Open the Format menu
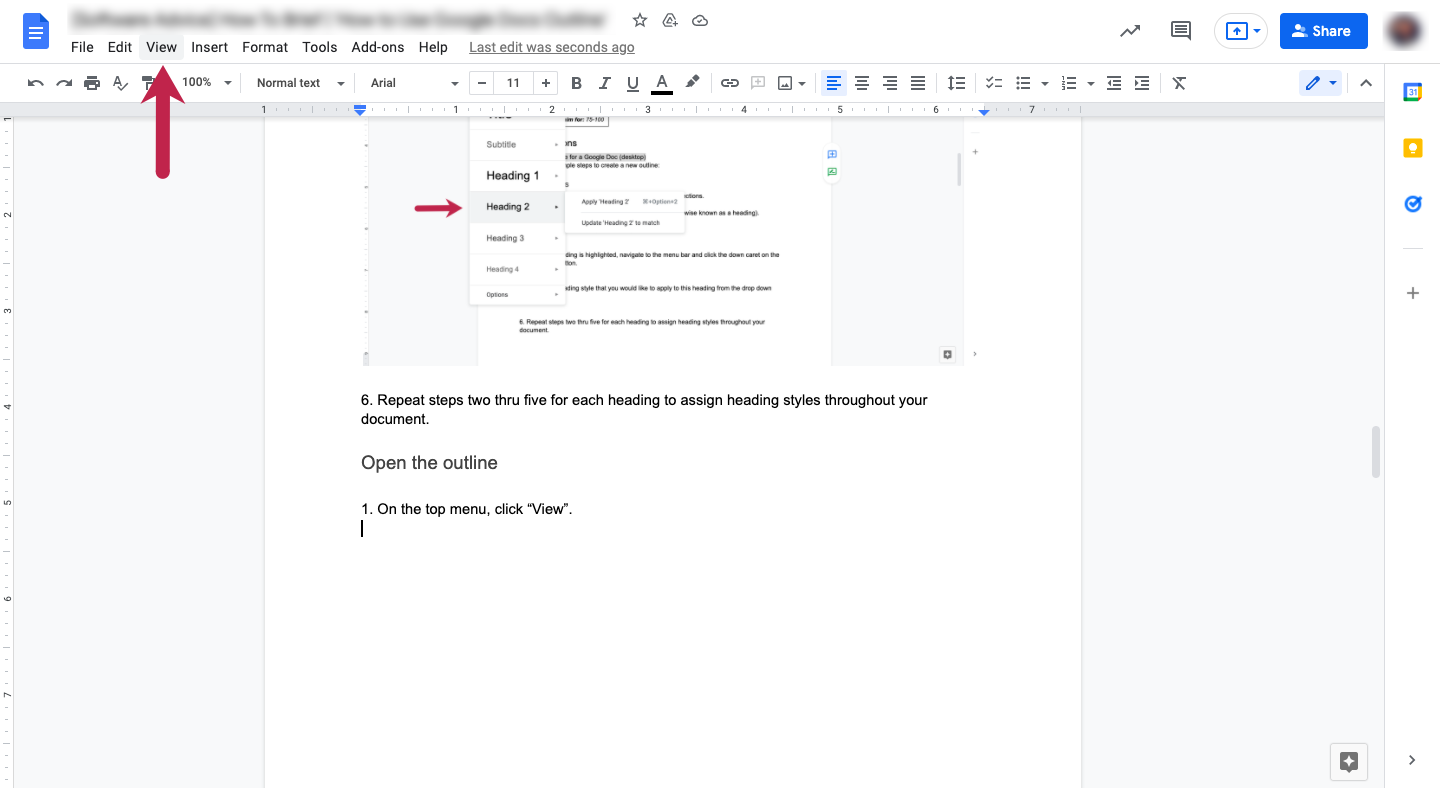This screenshot has width=1440, height=788. point(265,47)
